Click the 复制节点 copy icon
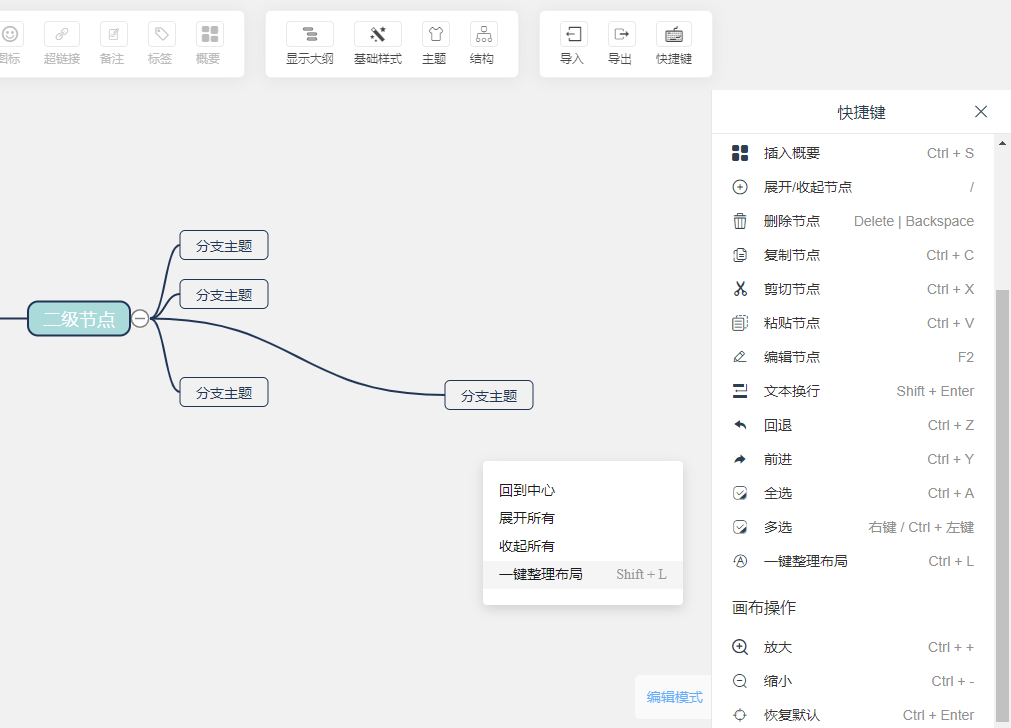Viewport: 1011px width, 728px height. [x=740, y=255]
